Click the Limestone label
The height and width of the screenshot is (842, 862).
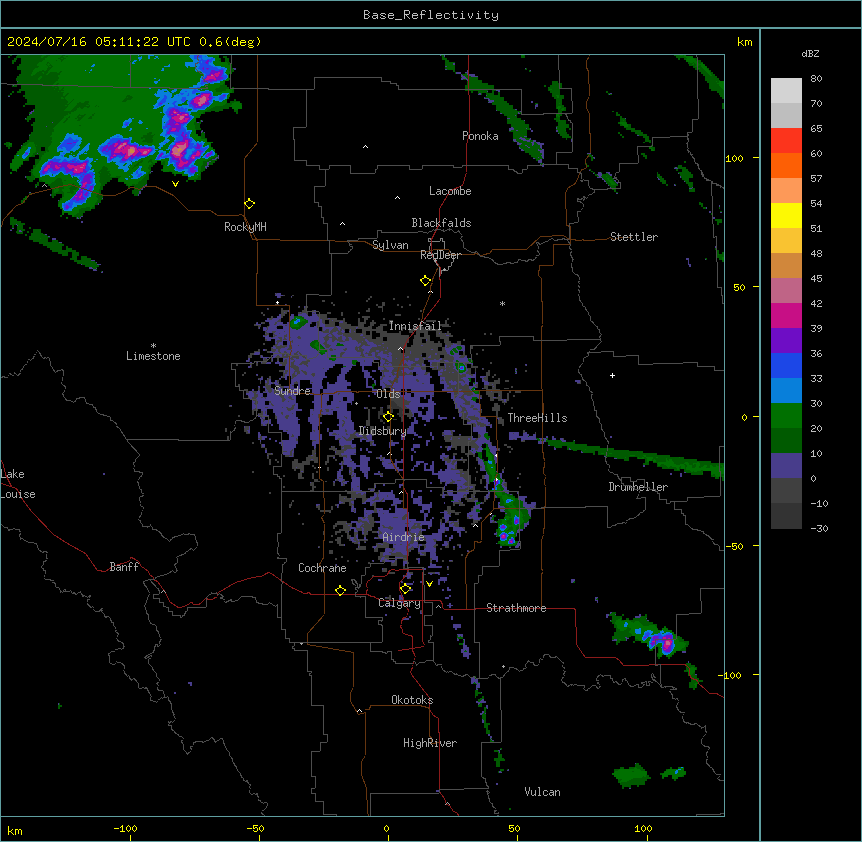tap(153, 356)
